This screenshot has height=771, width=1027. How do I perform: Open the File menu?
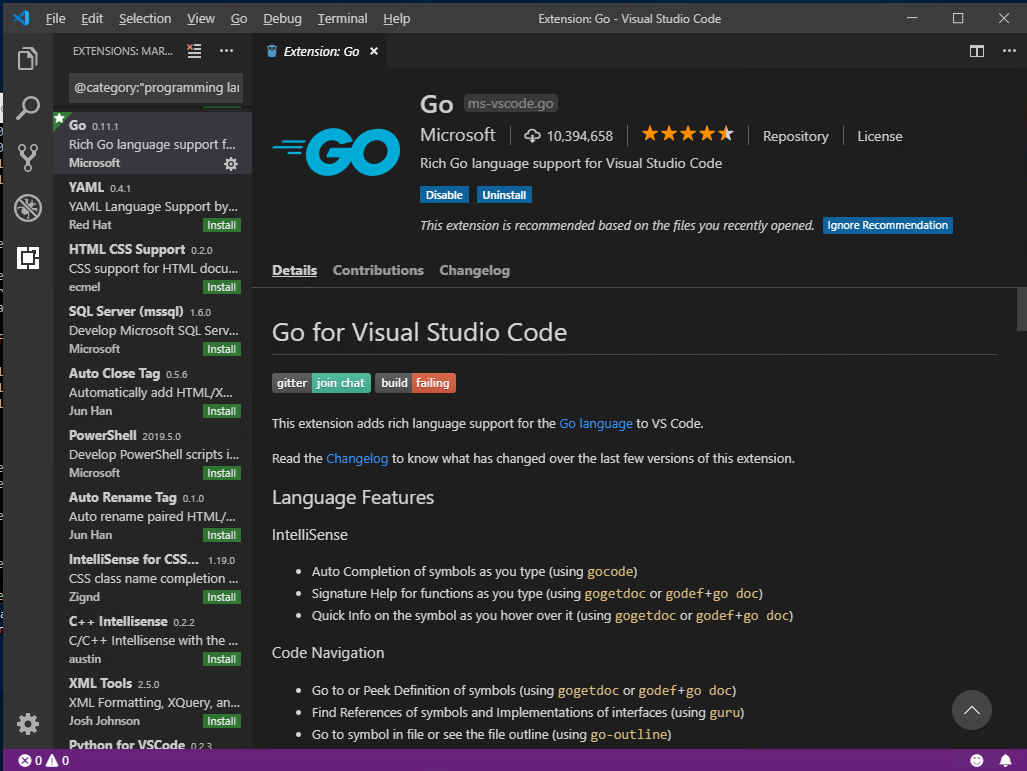coord(55,18)
